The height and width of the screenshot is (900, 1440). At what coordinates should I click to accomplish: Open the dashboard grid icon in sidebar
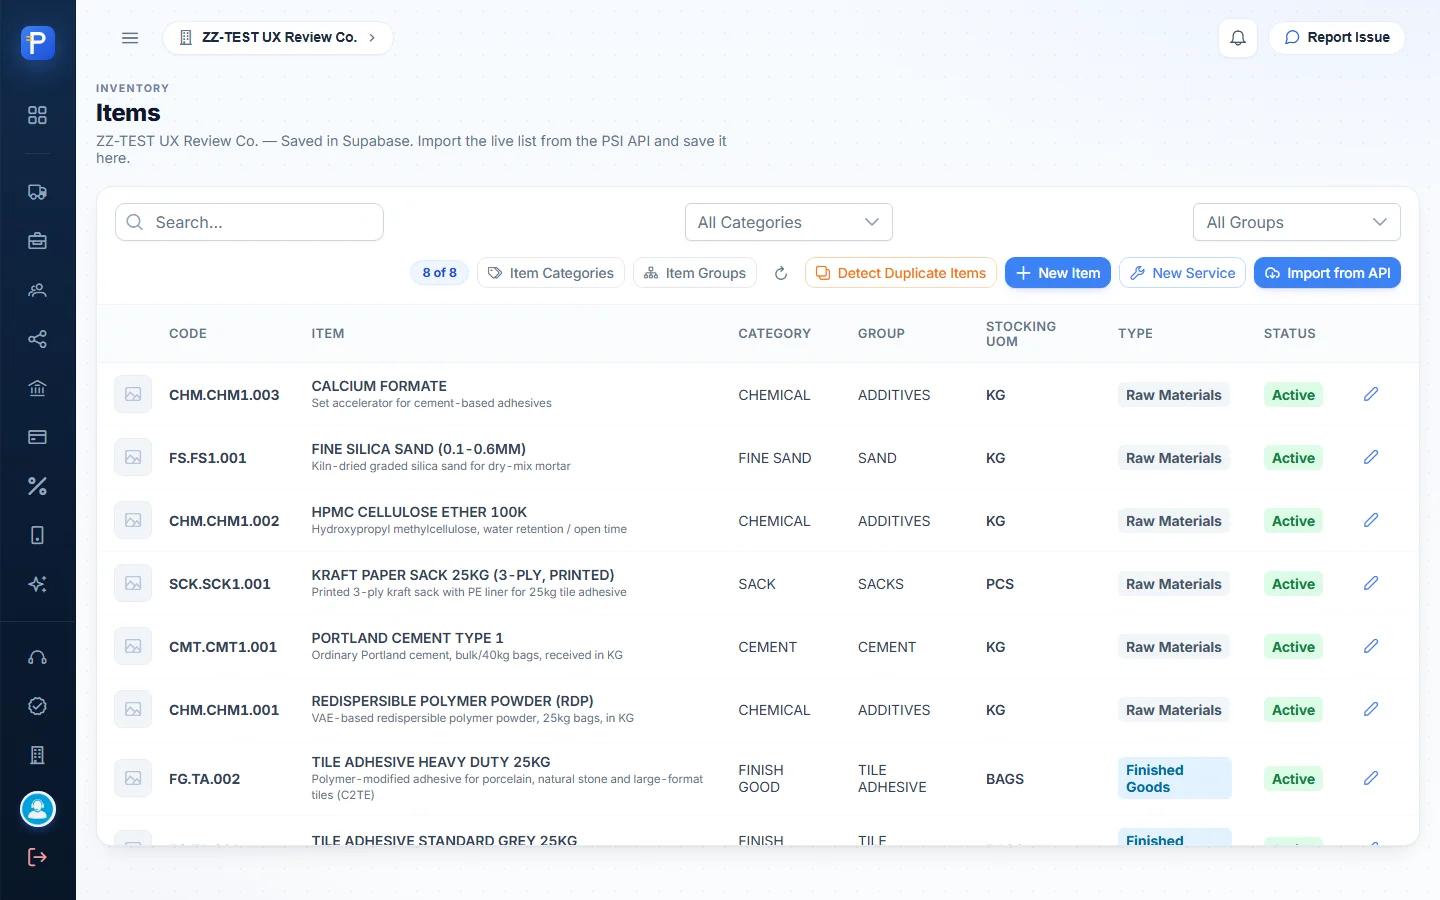coord(37,115)
